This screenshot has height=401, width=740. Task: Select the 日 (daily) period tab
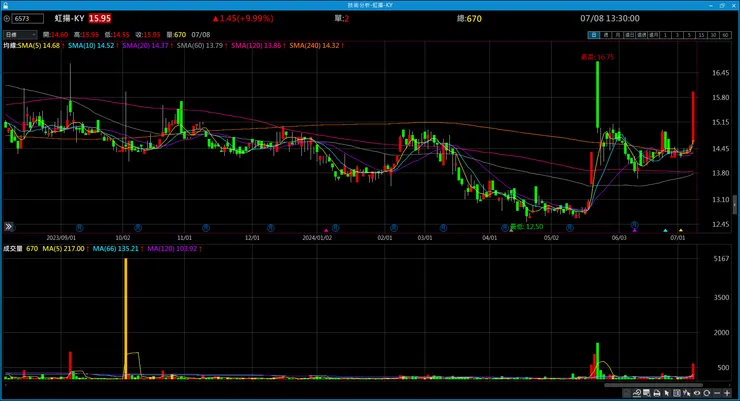(x=594, y=35)
